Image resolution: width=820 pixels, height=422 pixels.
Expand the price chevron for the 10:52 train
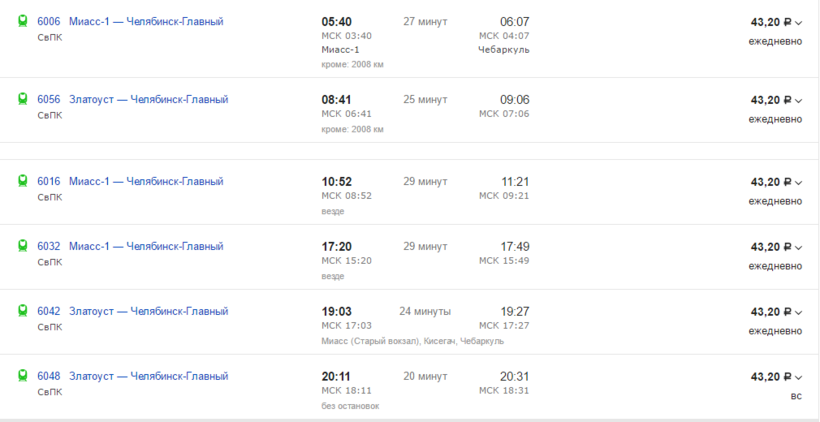798,182
